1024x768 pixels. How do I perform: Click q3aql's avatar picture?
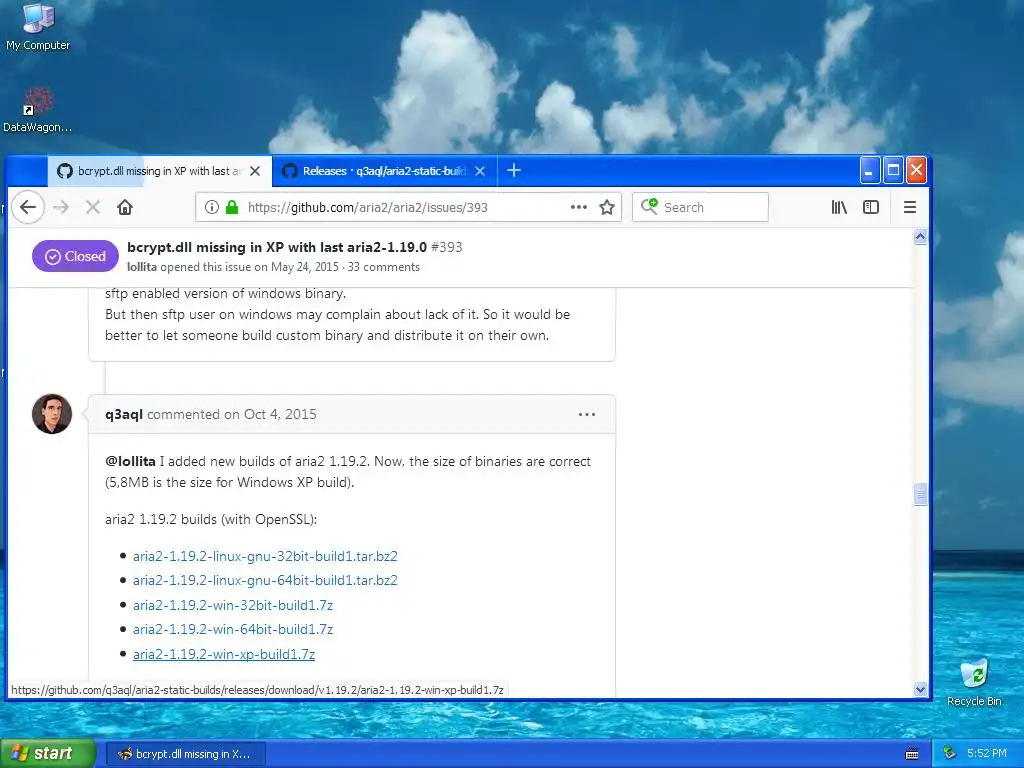coord(52,414)
